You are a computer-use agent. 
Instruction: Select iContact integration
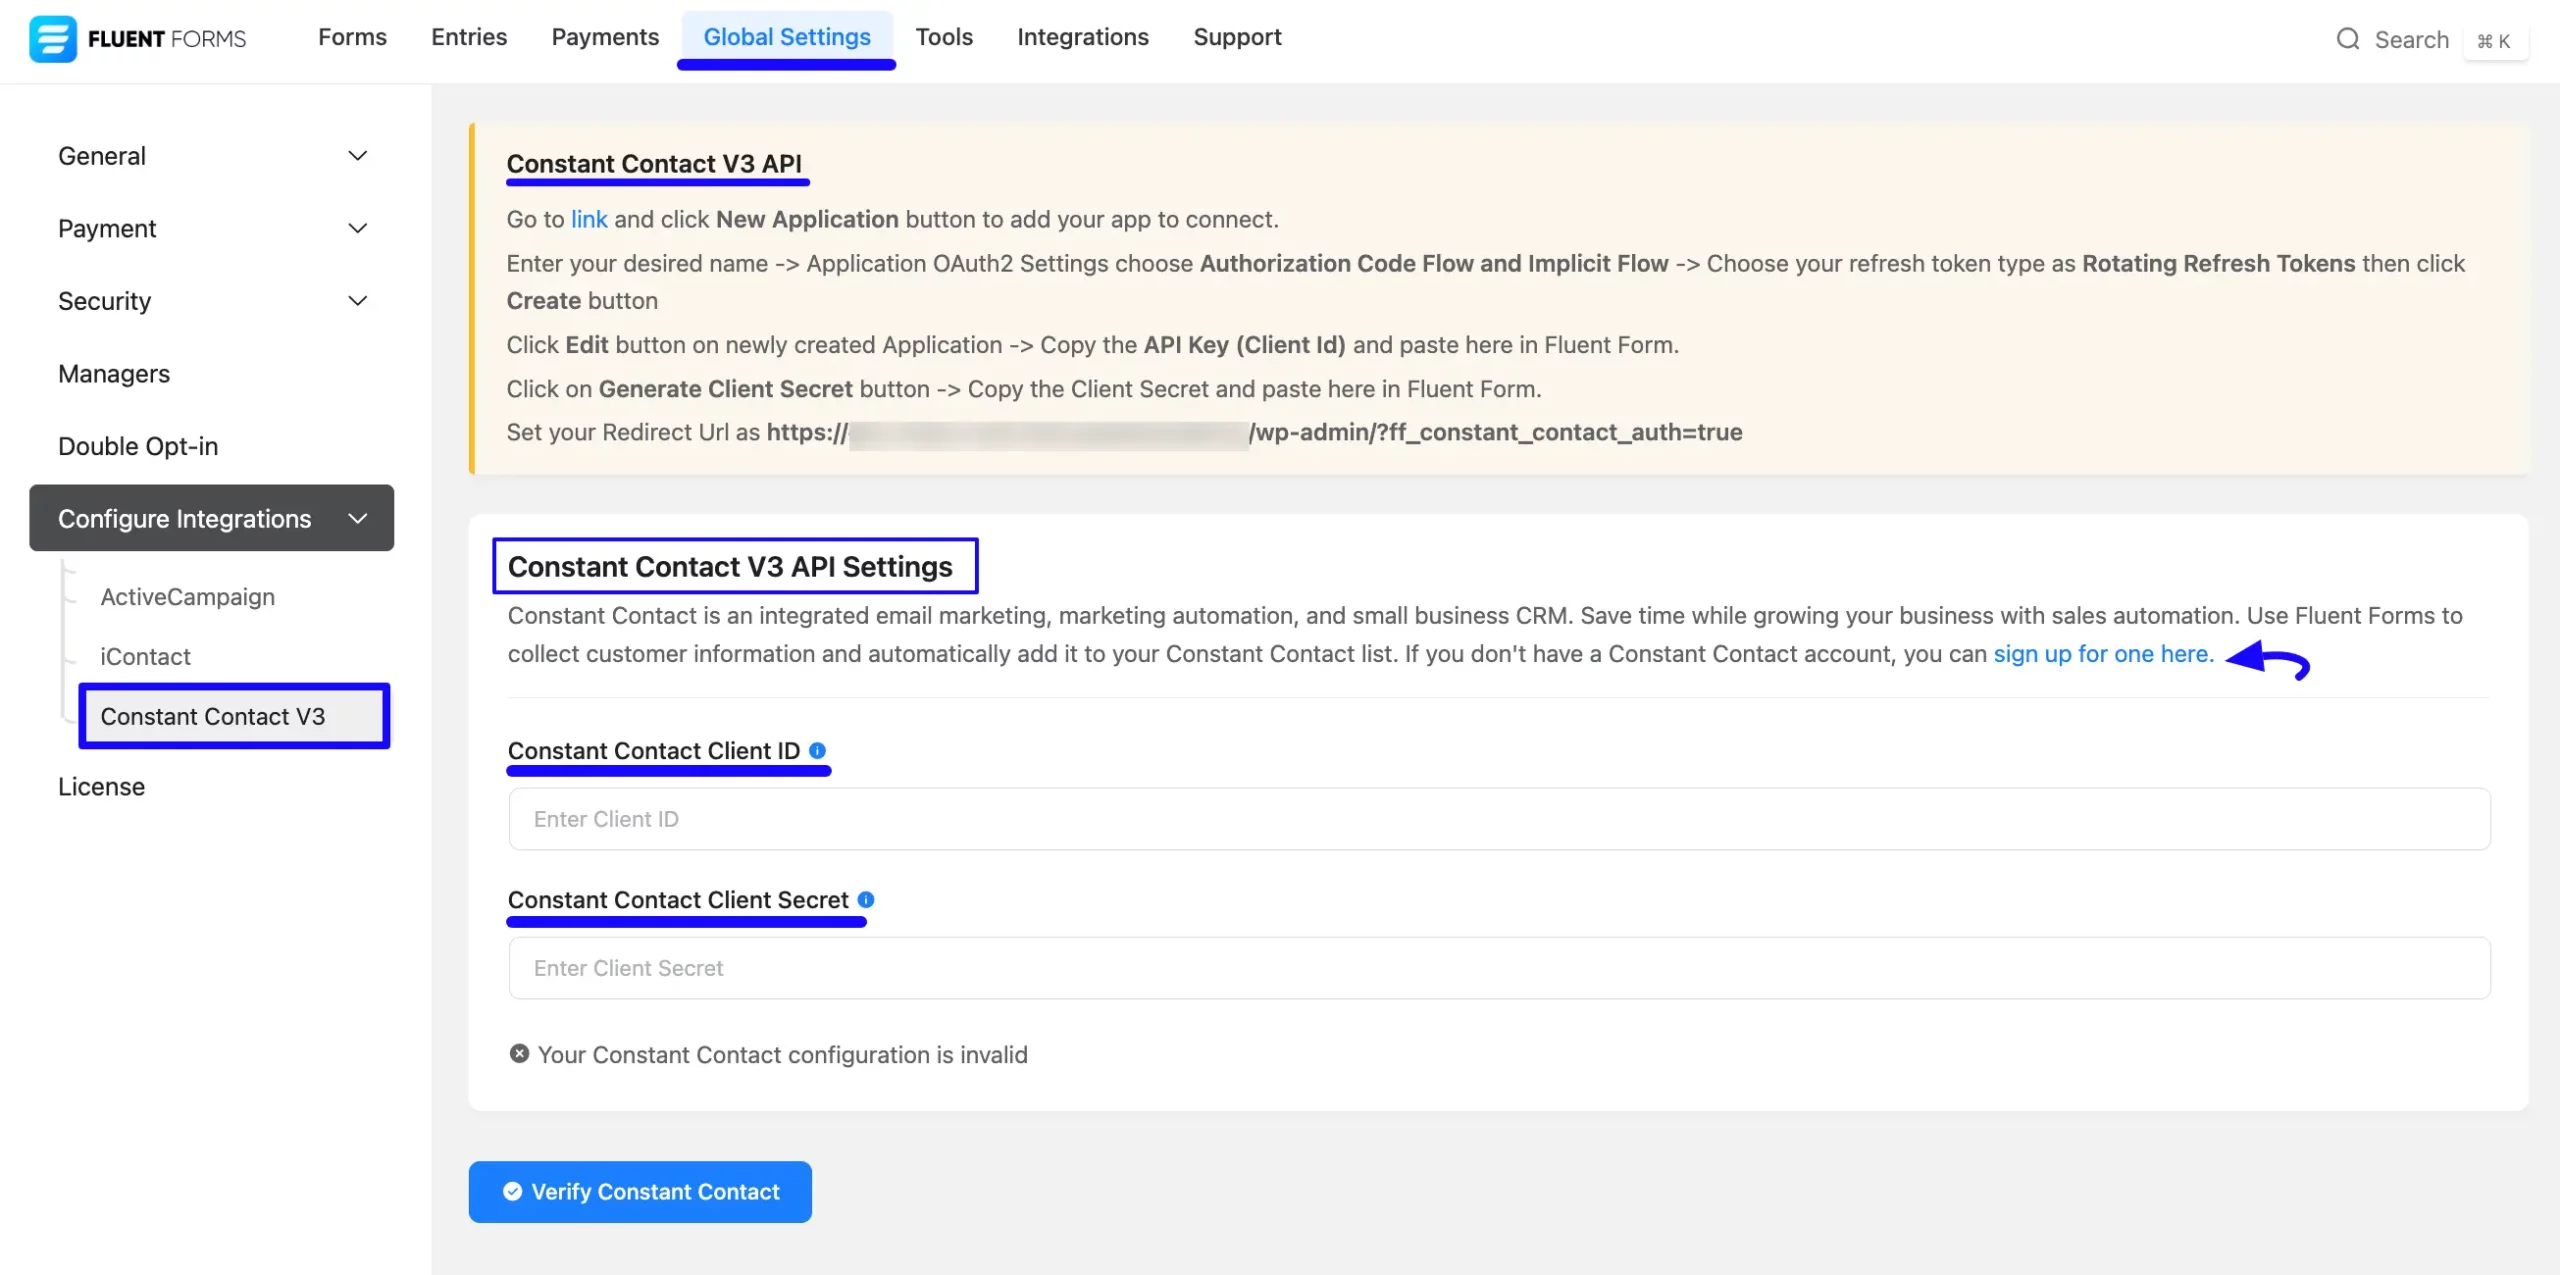pos(145,656)
